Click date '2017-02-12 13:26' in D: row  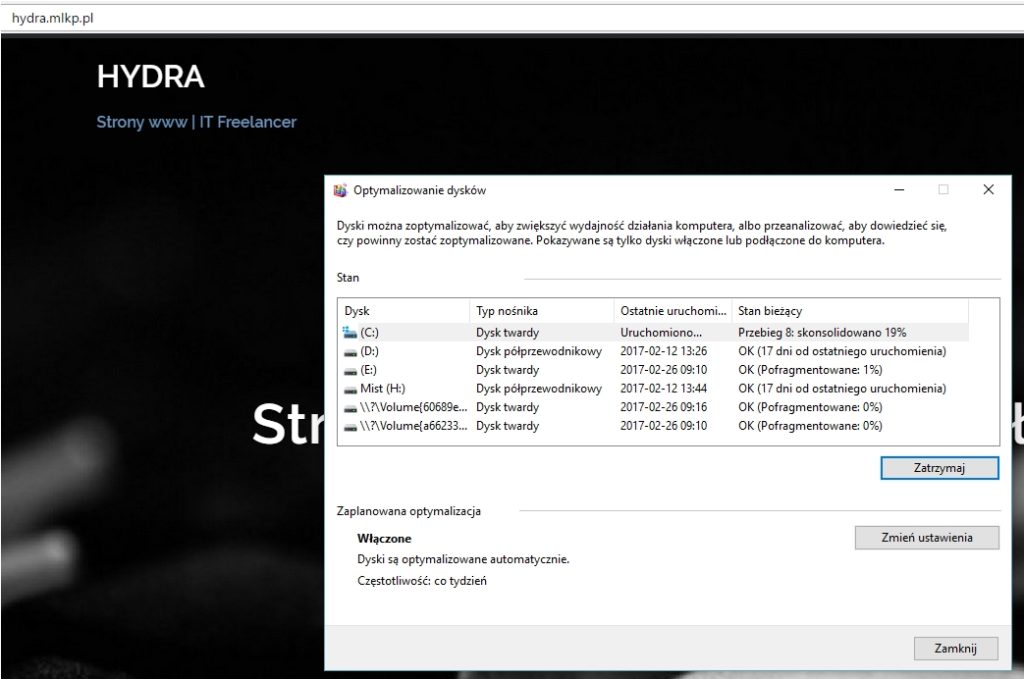[x=664, y=351]
